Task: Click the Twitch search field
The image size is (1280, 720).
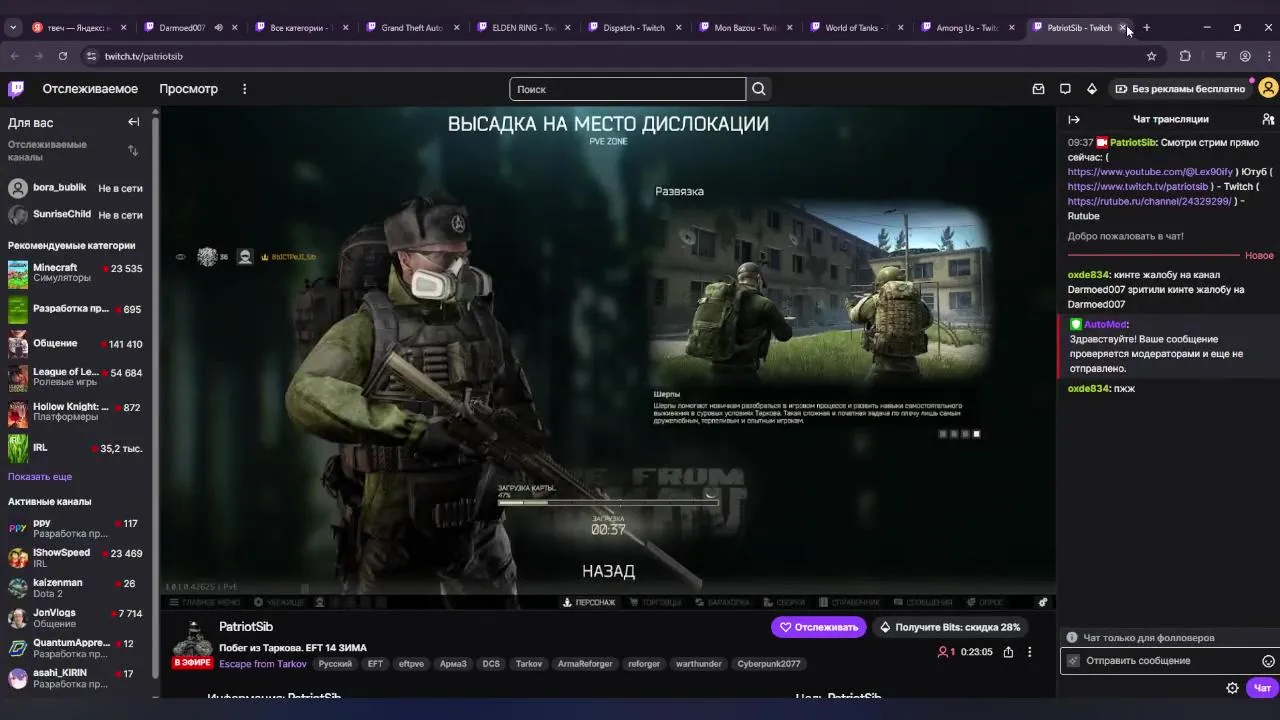Action: click(x=628, y=89)
